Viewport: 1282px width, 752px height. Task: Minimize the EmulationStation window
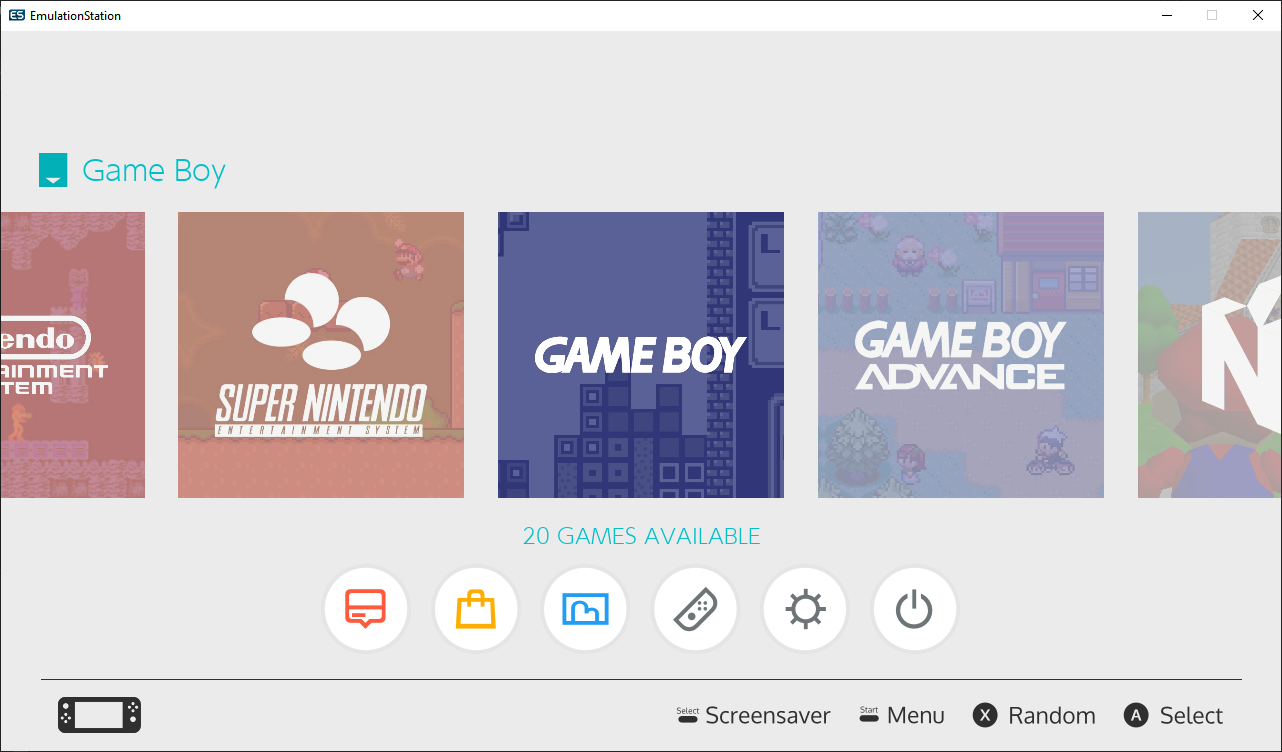click(1166, 15)
